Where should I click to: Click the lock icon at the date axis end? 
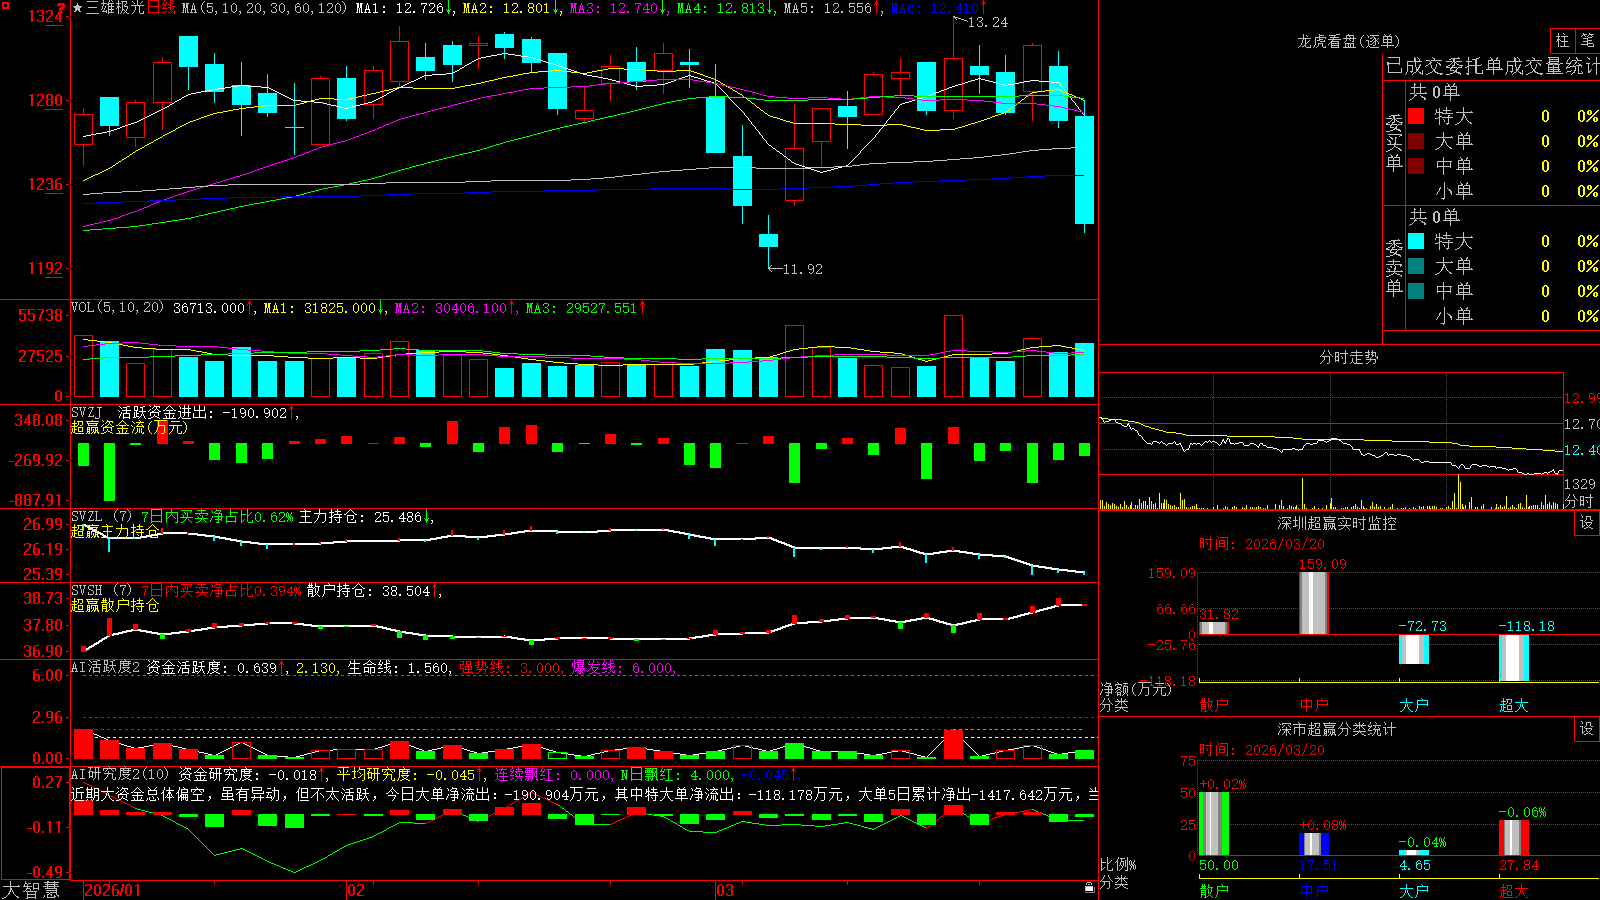pyautogui.click(x=1090, y=887)
